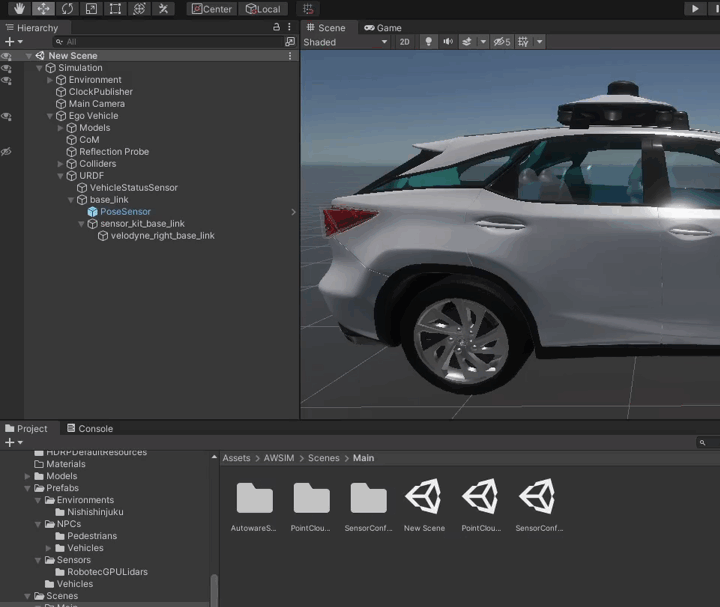Lock the Hierarchy panel
720x607 pixels.
pos(276,27)
